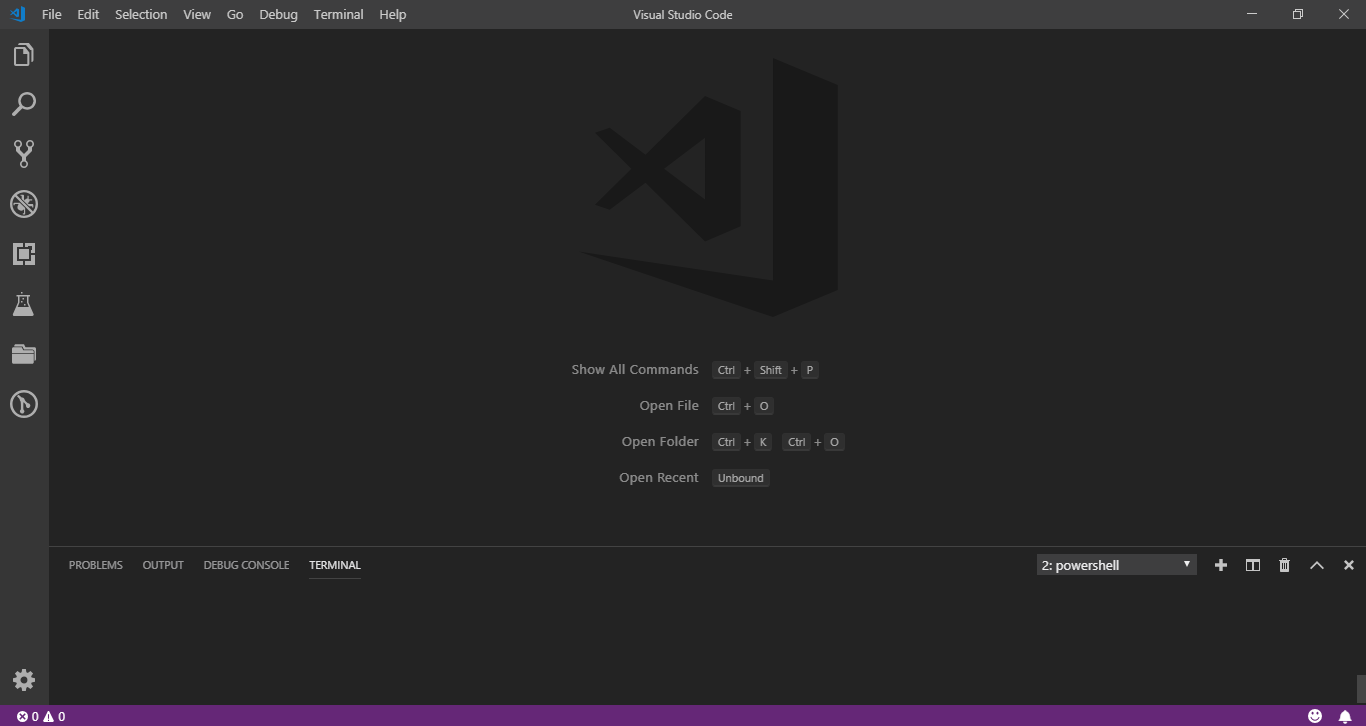
Task: Open the terminal selection dropdown
Action: (x=1115, y=565)
